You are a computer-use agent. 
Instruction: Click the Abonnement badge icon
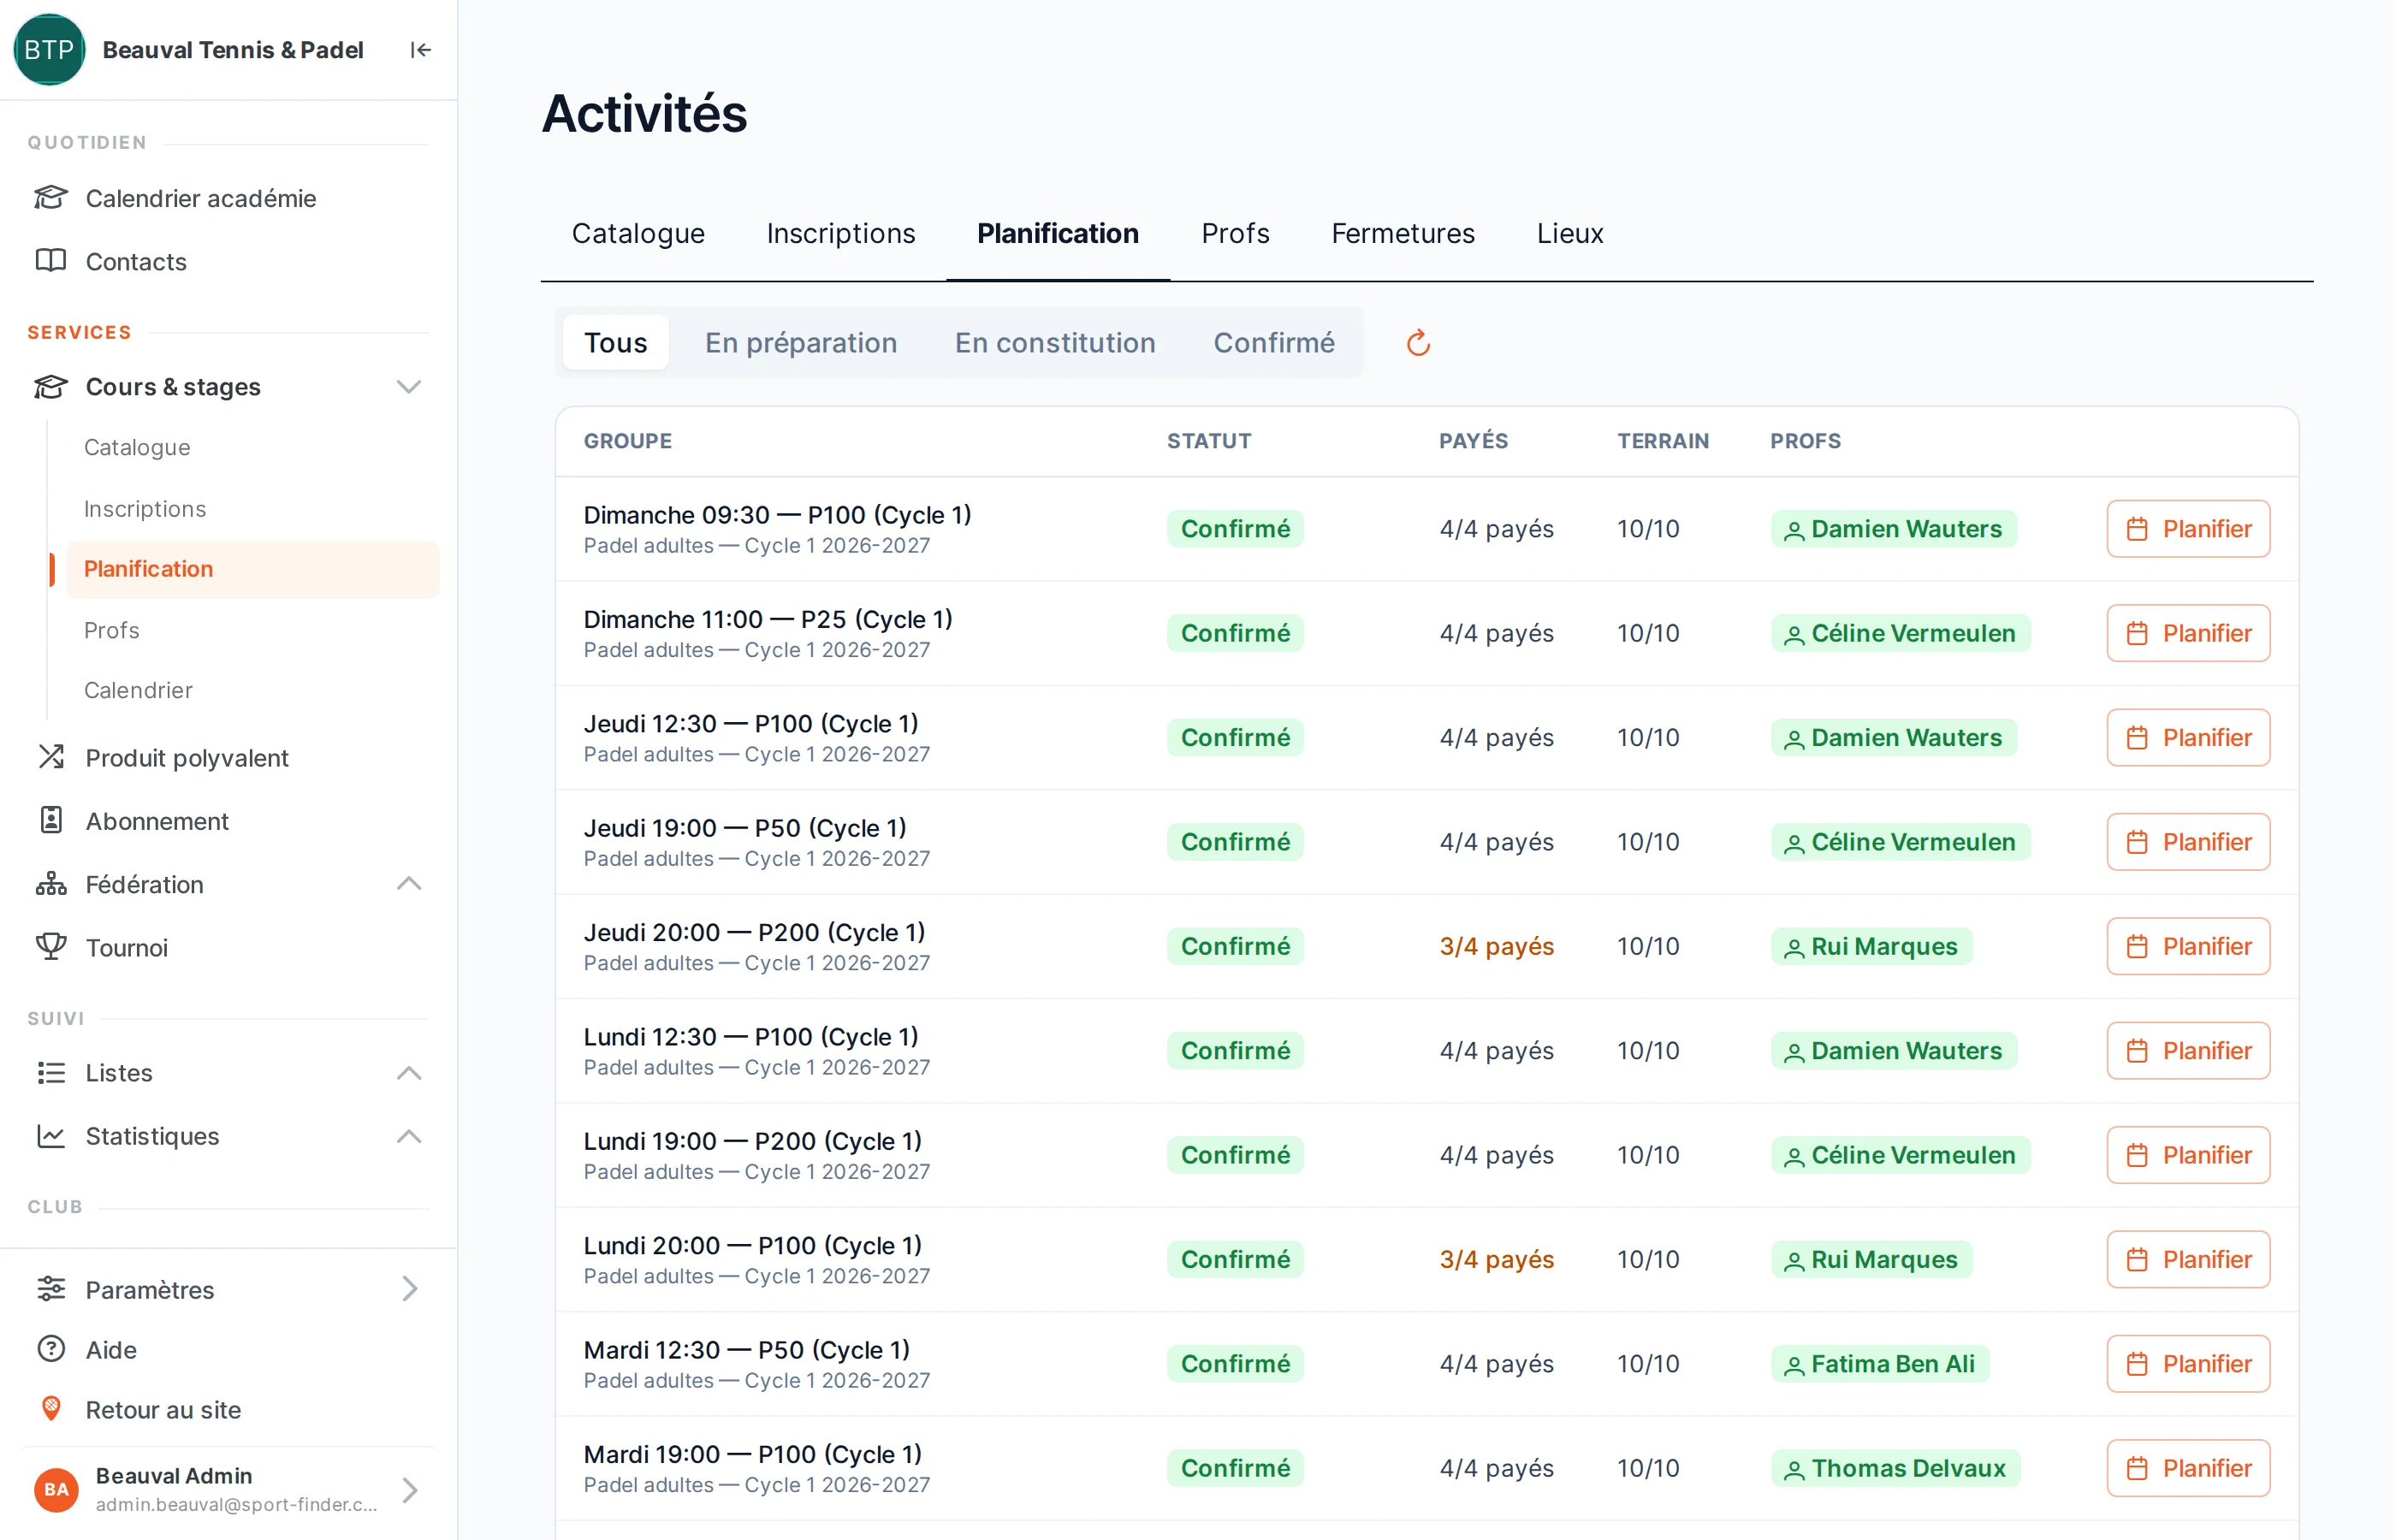51,820
